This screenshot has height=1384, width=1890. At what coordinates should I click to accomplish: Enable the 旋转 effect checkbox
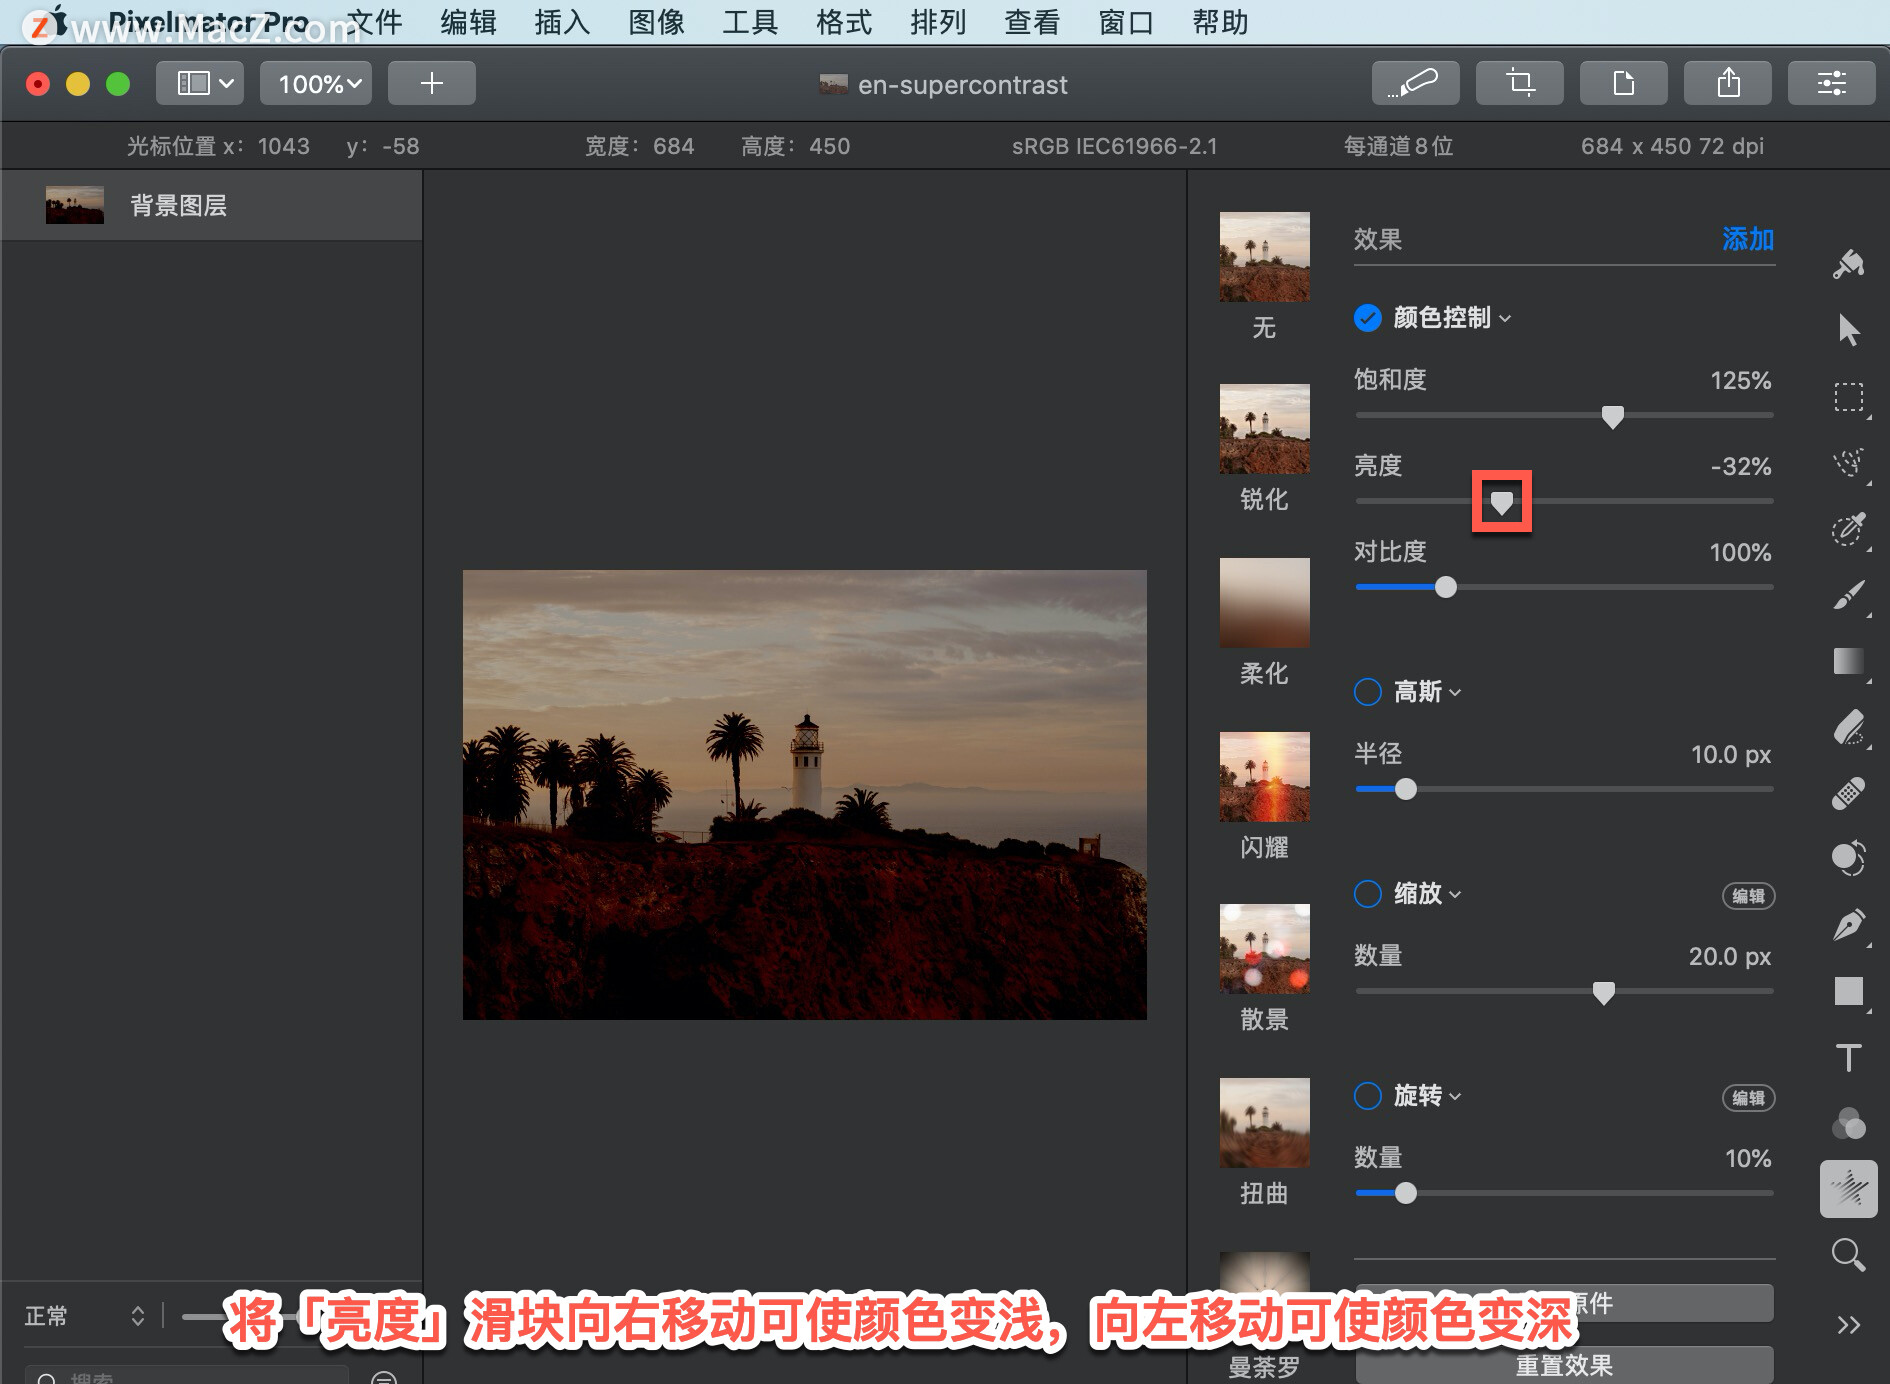pos(1367,1096)
